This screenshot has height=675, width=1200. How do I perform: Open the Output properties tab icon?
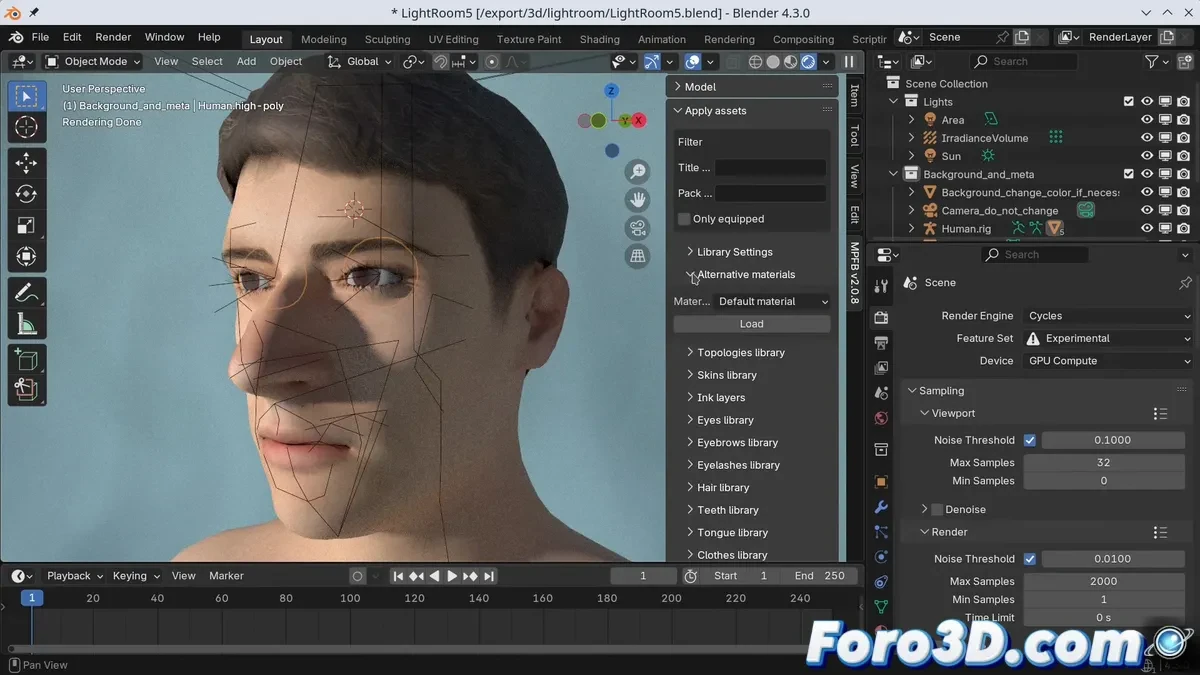click(x=881, y=343)
